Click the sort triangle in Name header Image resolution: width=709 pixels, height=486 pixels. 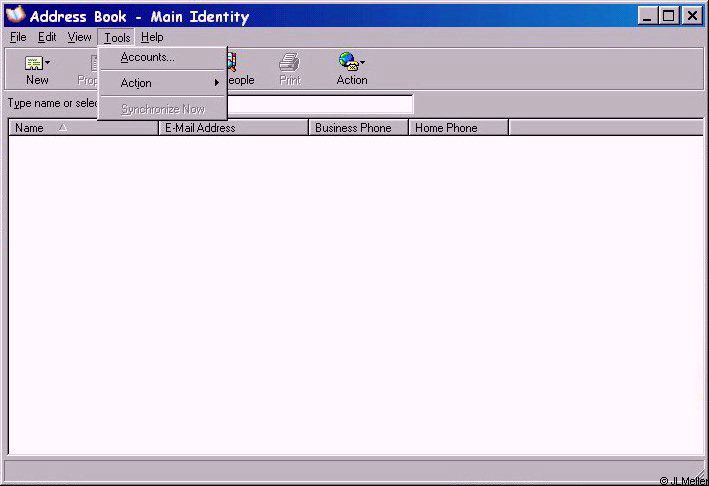pyautogui.click(x=63, y=128)
